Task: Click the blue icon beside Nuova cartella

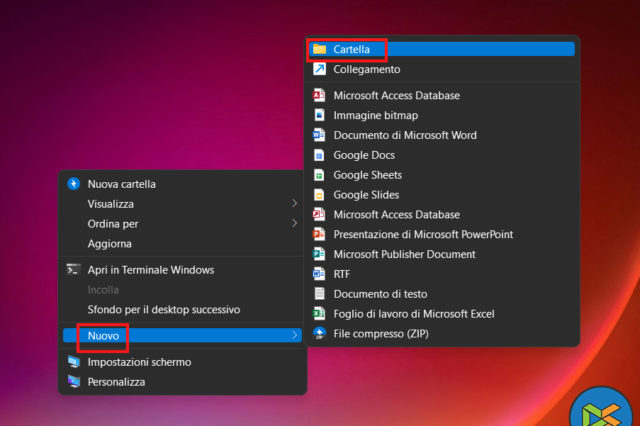Action: point(73,184)
